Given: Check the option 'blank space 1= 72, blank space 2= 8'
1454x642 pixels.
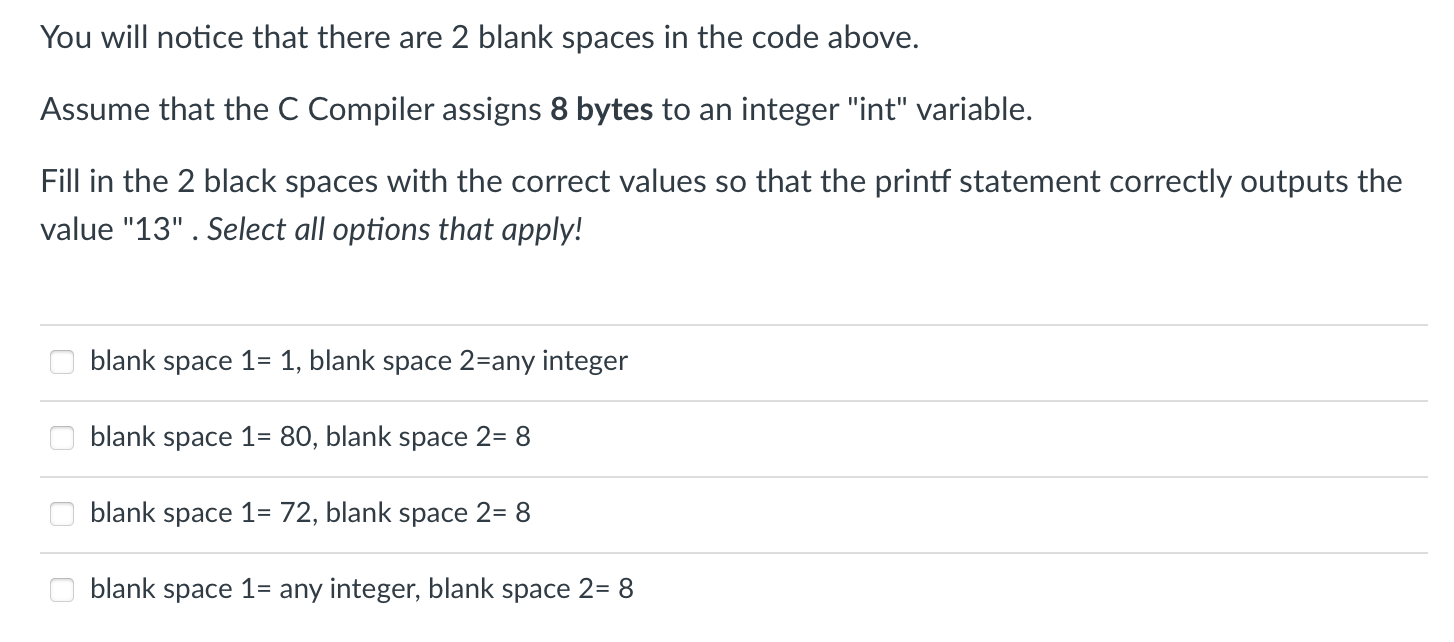Looking at the screenshot, I should coord(62,514).
